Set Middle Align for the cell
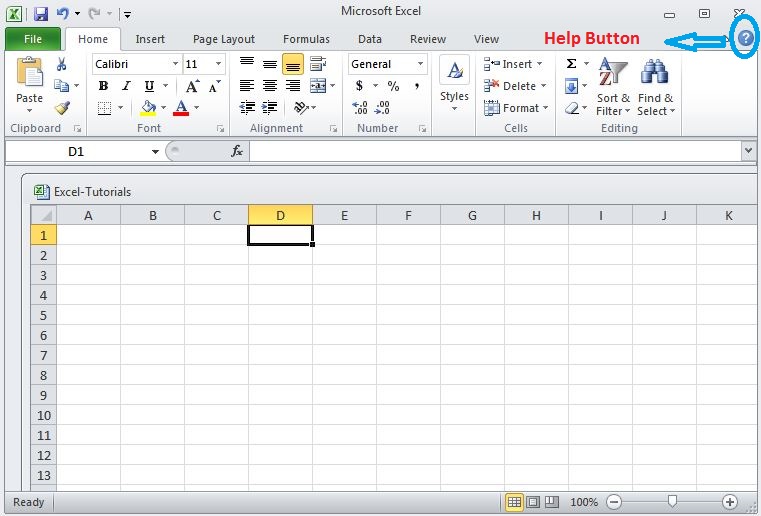This screenshot has width=761, height=516. [x=270, y=64]
